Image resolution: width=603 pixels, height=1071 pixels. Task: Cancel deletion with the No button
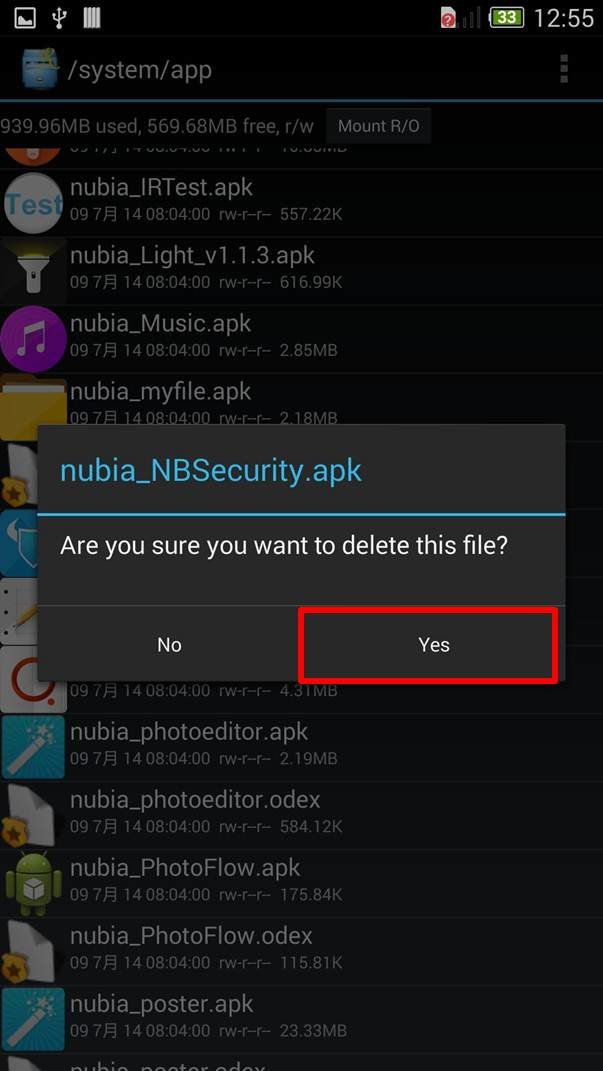[169, 644]
